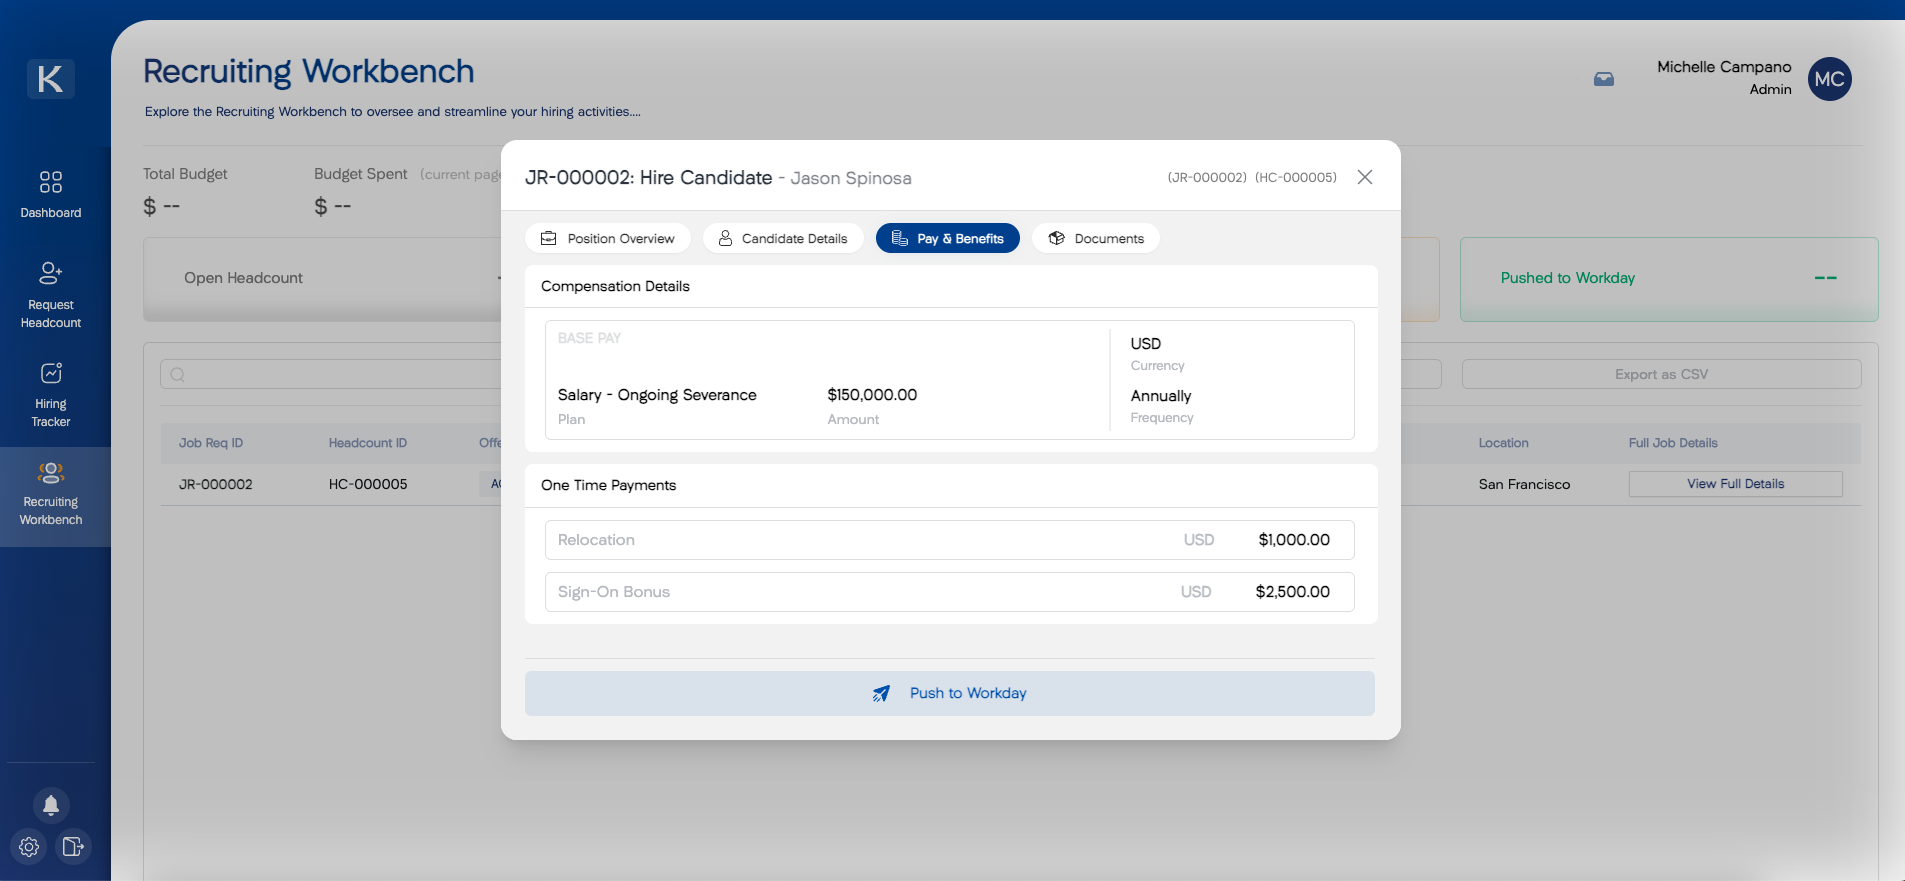Select the Pushed to Workday card

[x=1669, y=279]
